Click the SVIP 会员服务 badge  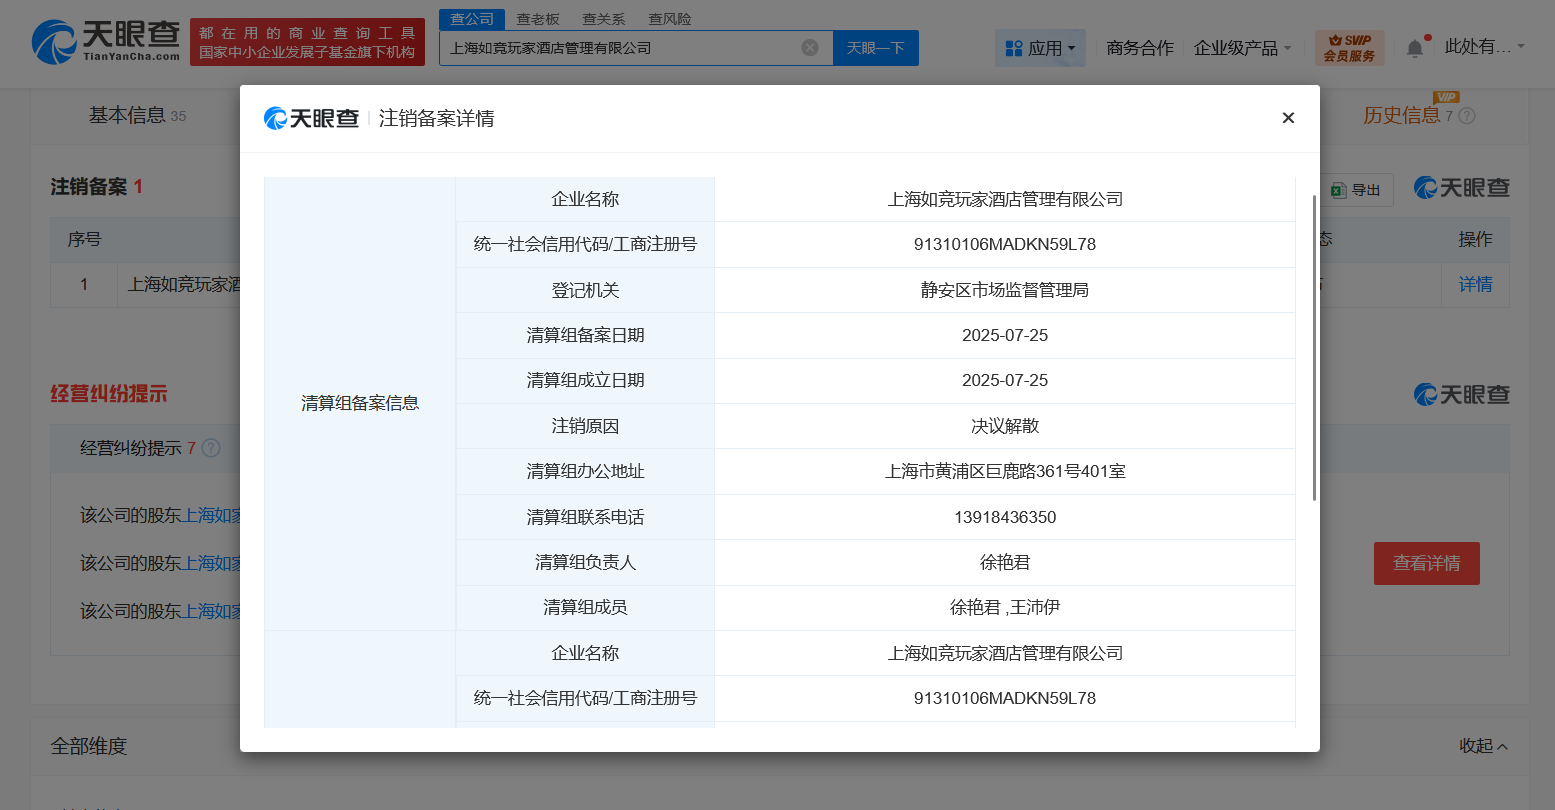tap(1349, 48)
